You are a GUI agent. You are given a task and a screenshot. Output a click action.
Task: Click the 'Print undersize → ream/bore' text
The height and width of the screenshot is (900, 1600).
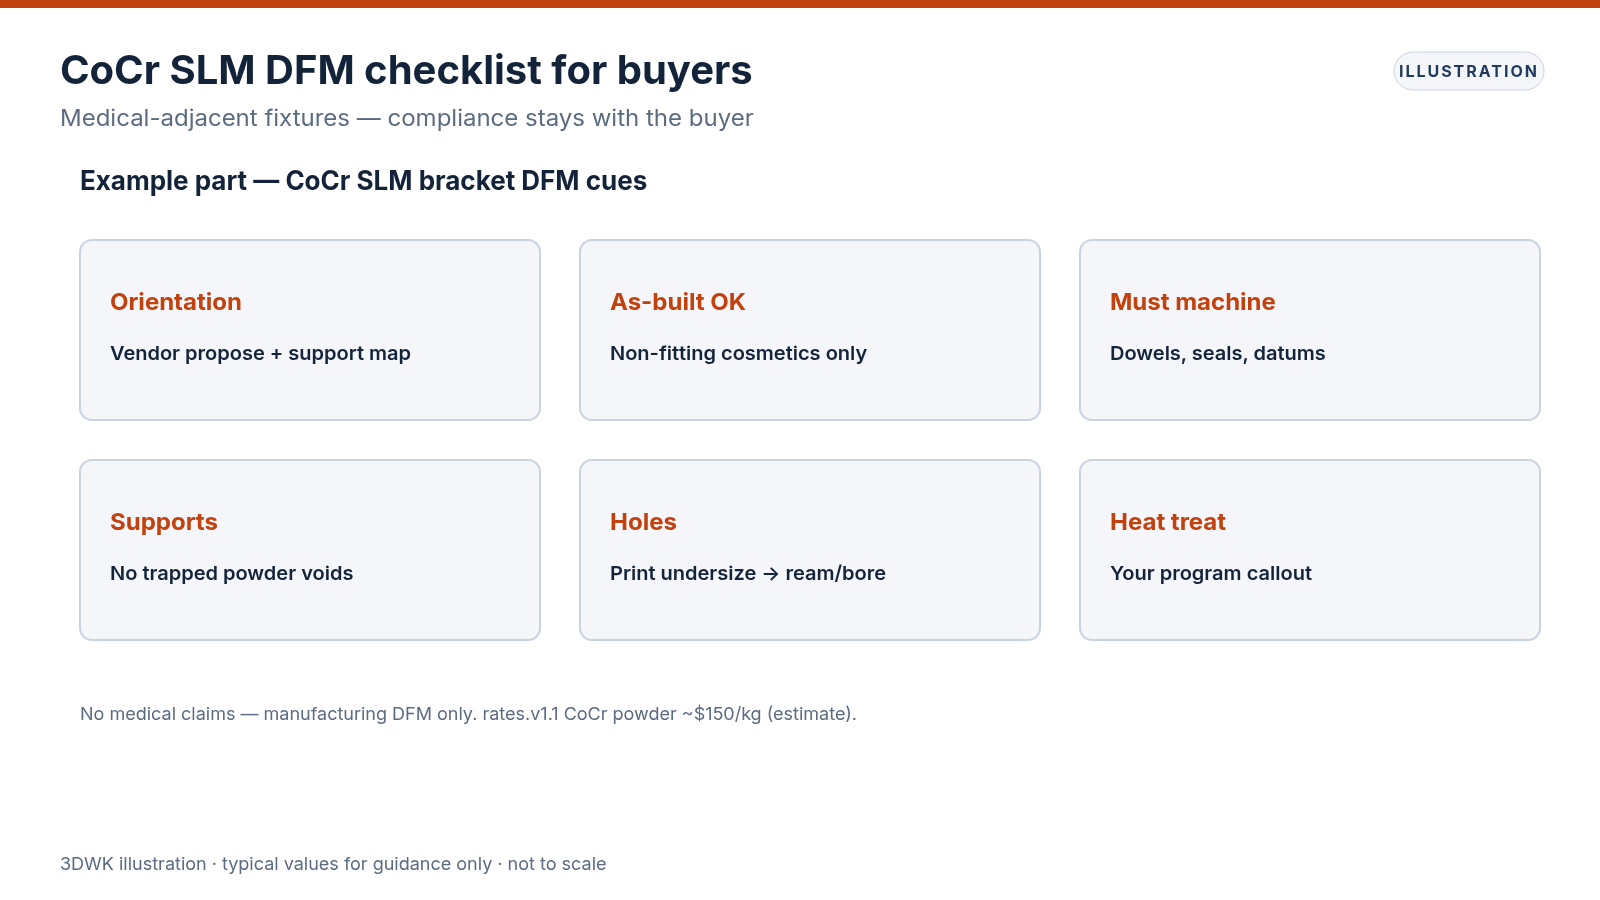(x=748, y=573)
